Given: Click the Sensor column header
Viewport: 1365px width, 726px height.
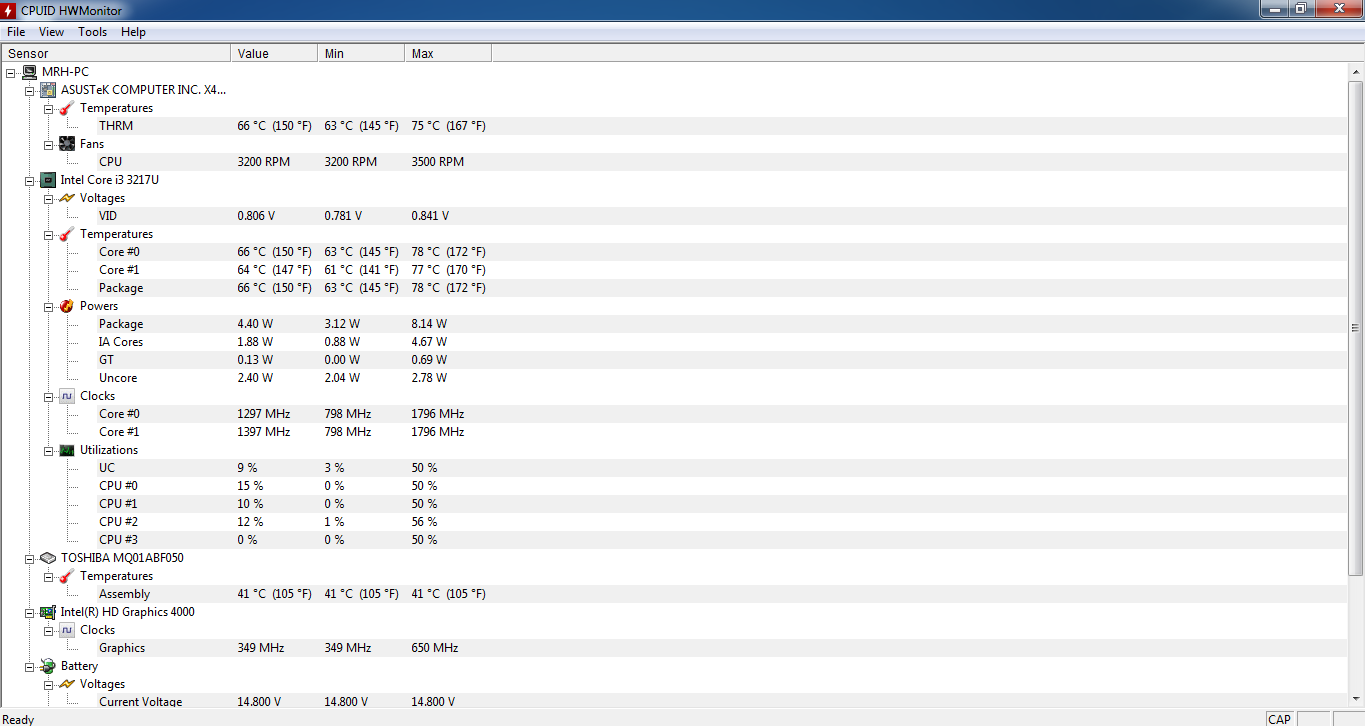Looking at the screenshot, I should tap(115, 53).
